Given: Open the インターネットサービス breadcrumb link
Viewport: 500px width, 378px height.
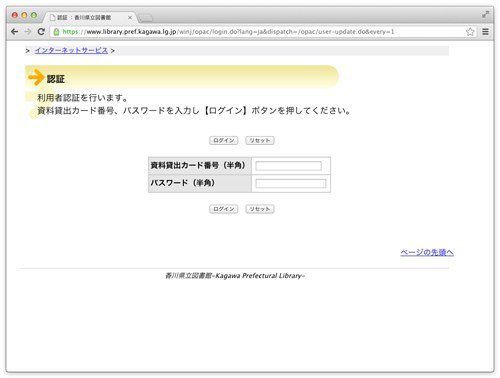Looking at the screenshot, I should pos(71,51).
